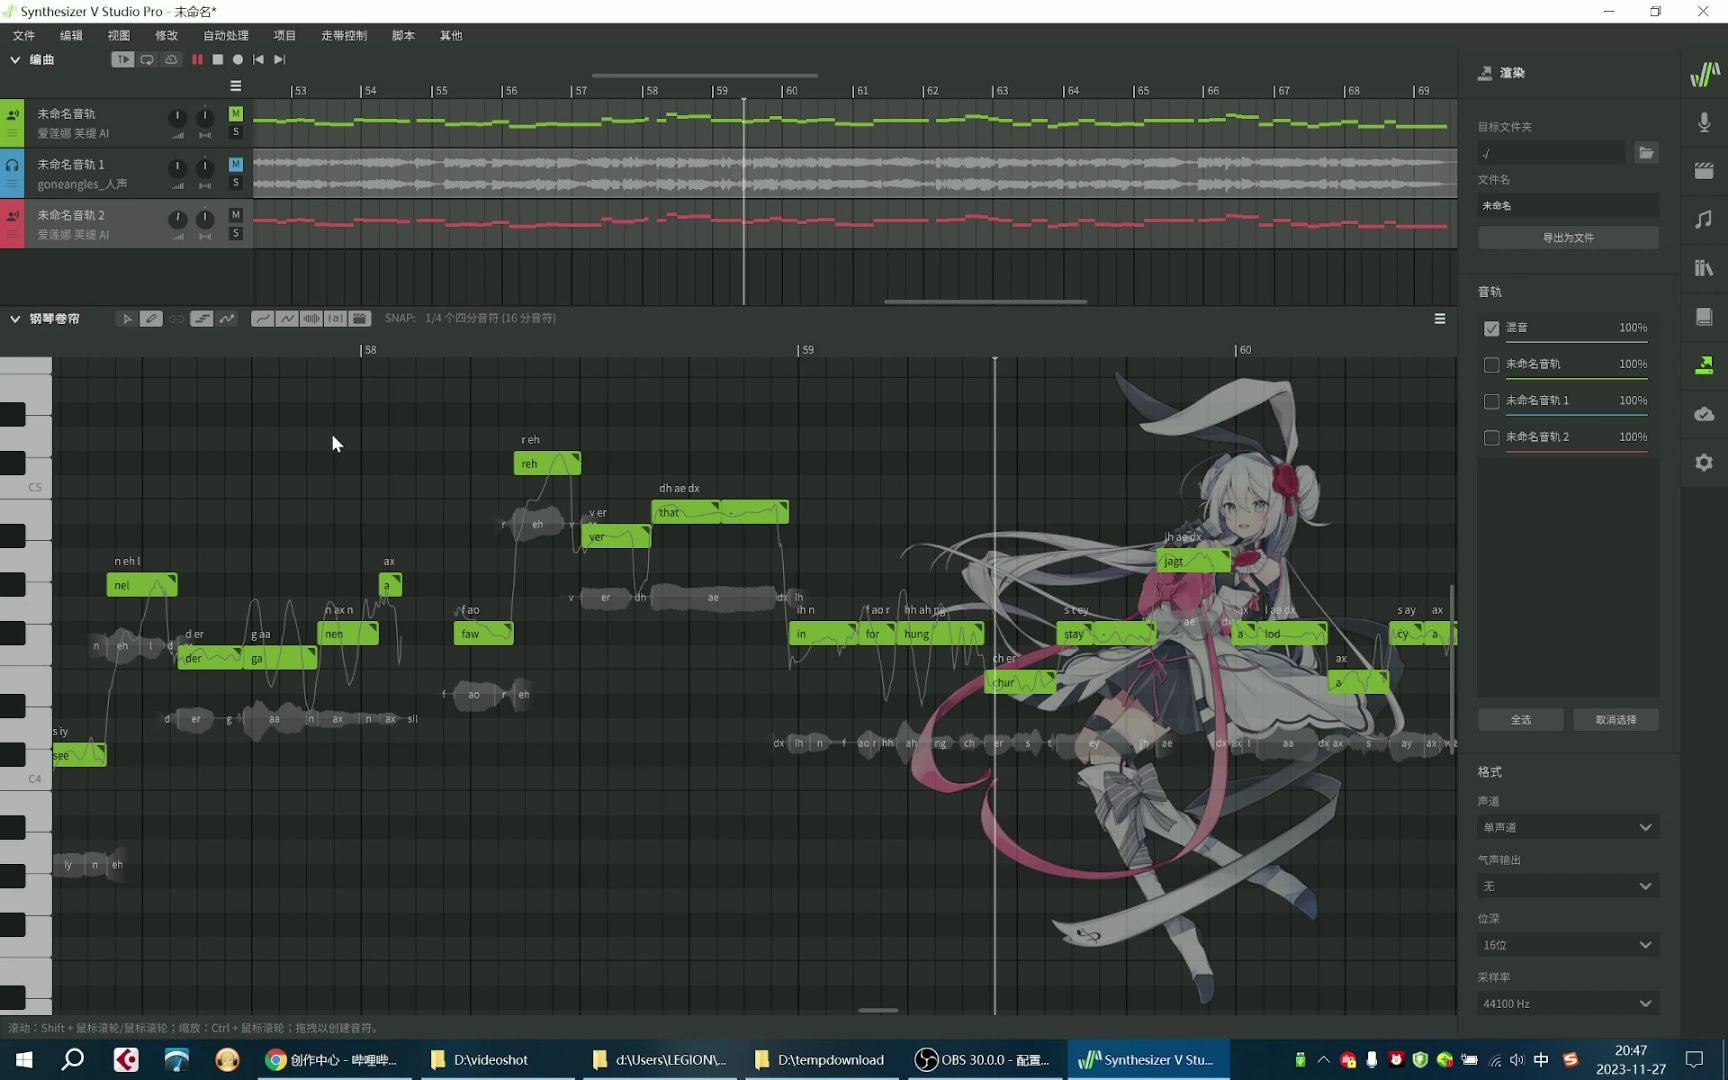Open the 编辑 menu
This screenshot has height=1080, width=1728.
71,36
